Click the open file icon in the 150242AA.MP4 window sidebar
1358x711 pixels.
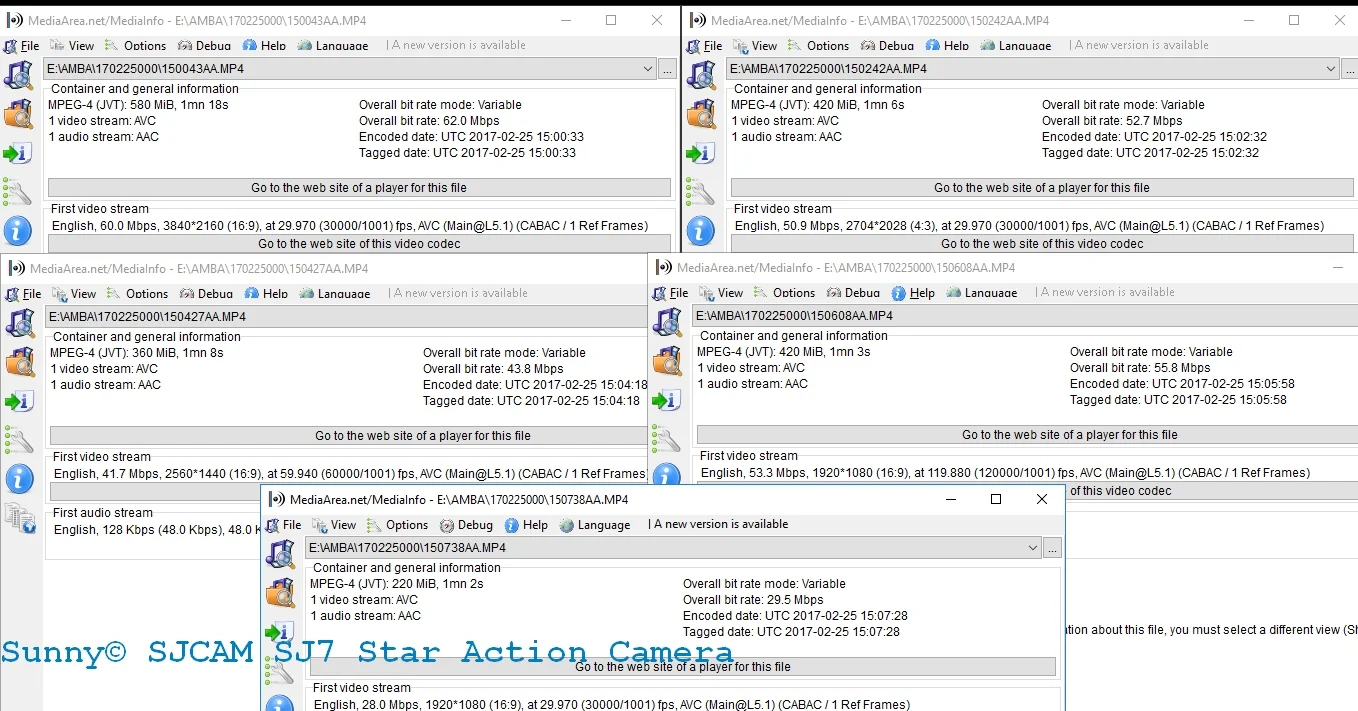pyautogui.click(x=701, y=75)
